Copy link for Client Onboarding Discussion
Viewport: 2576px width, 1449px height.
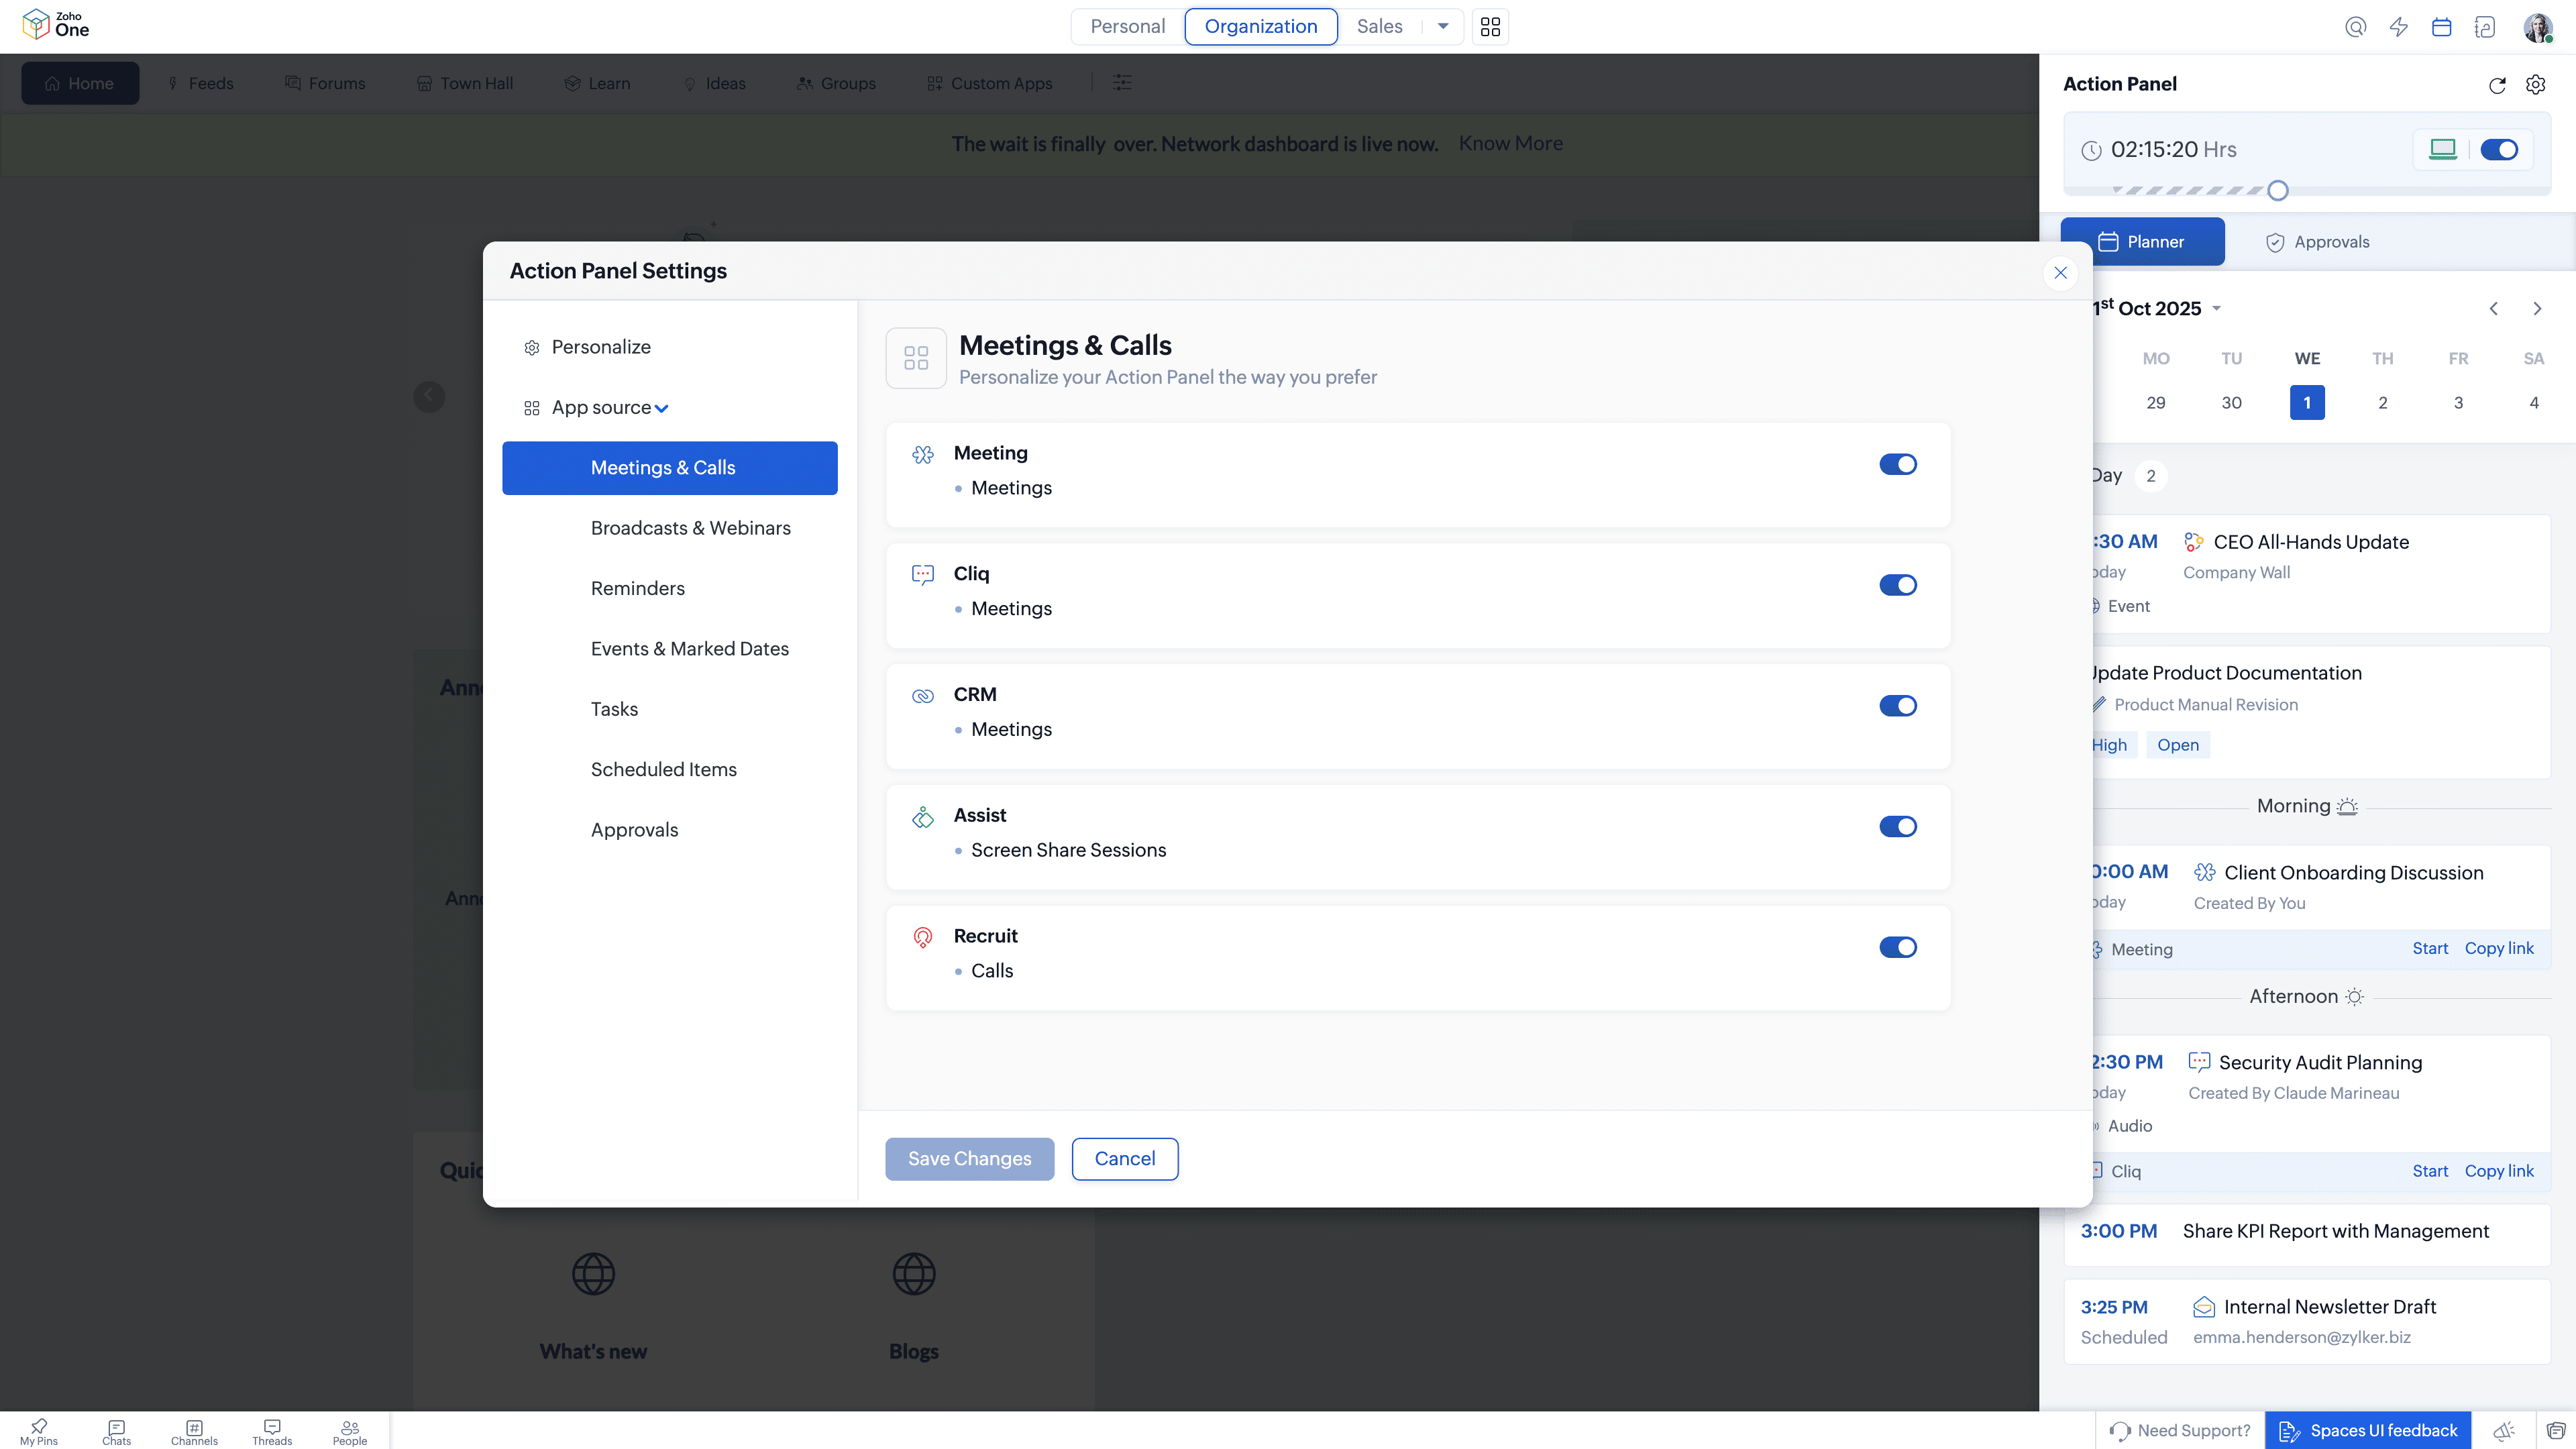pyautogui.click(x=2499, y=948)
